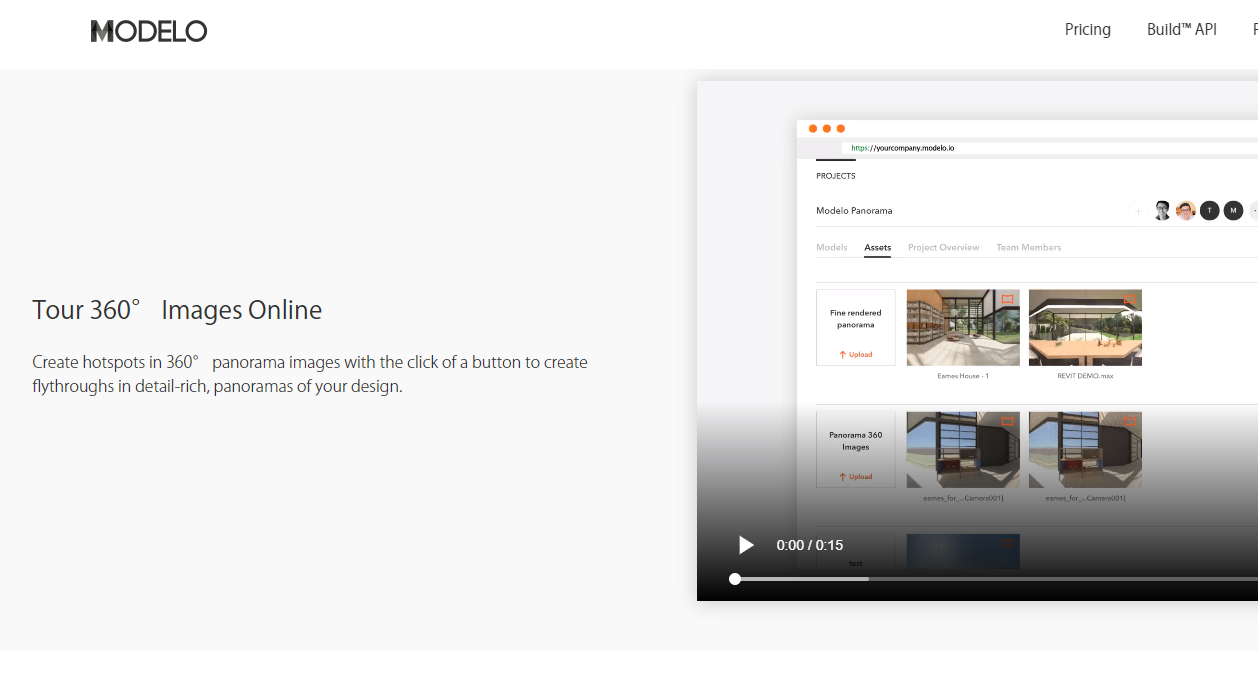Click the video progress bar handle

735,579
